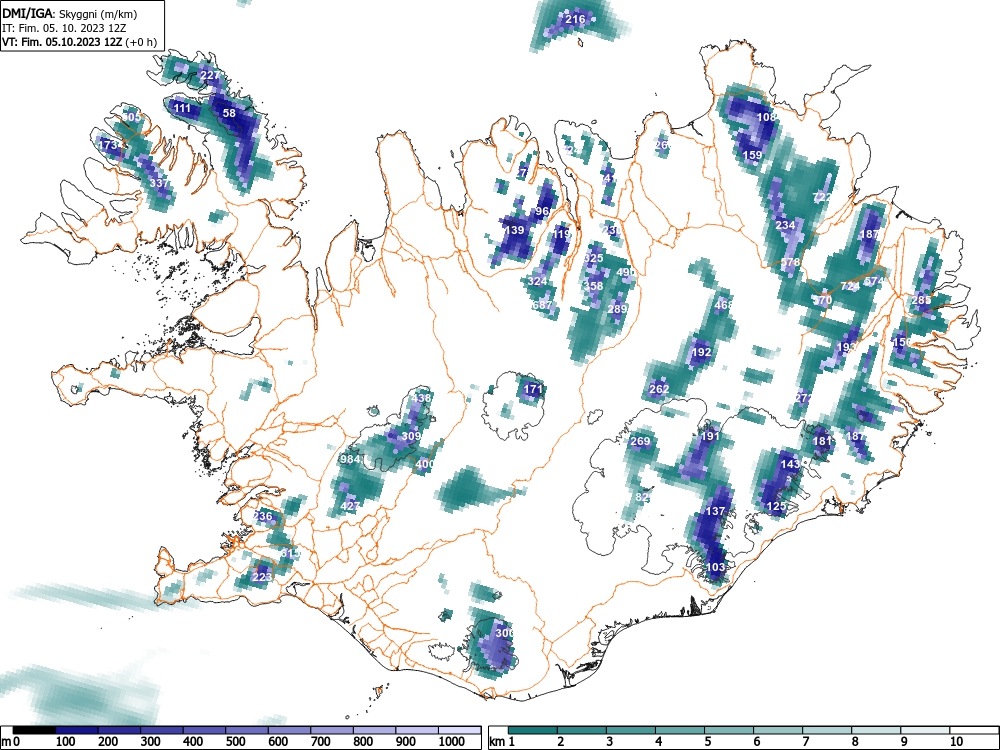Click the visibility value 173
Viewport: 1000px width, 750px height.
(x=108, y=145)
